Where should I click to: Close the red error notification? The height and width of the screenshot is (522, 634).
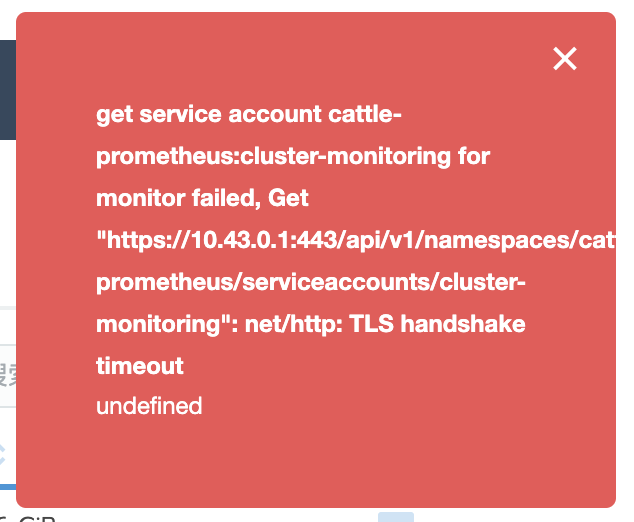click(565, 59)
